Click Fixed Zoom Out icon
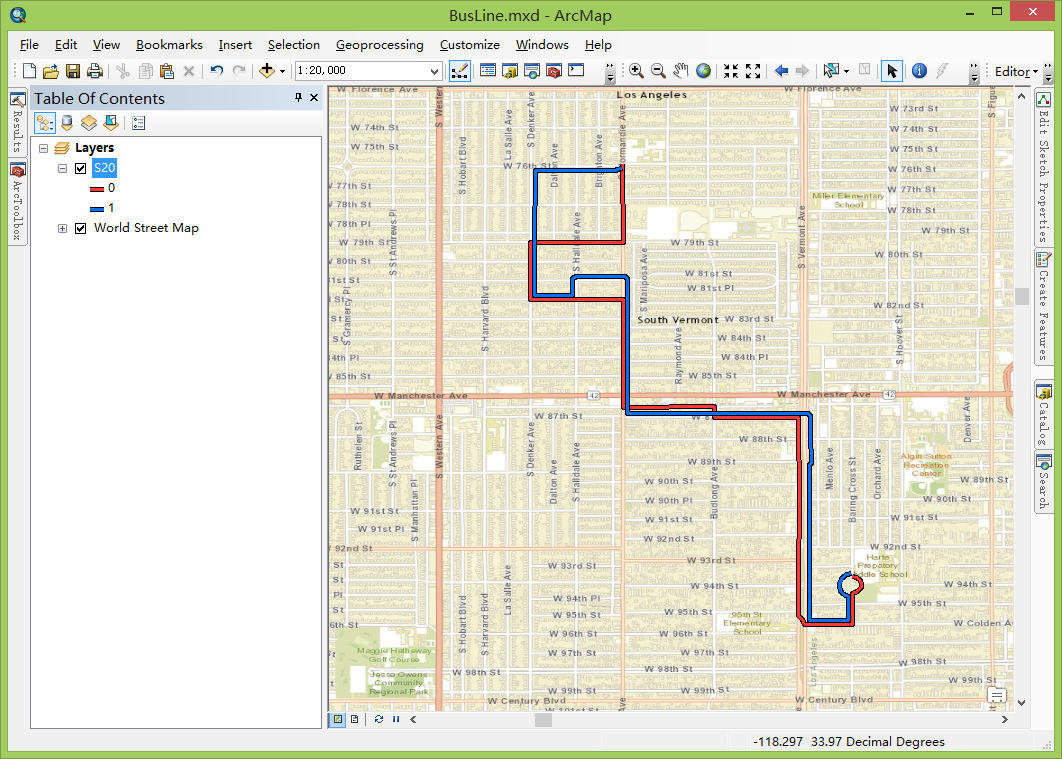The height and width of the screenshot is (759, 1062). pos(753,70)
